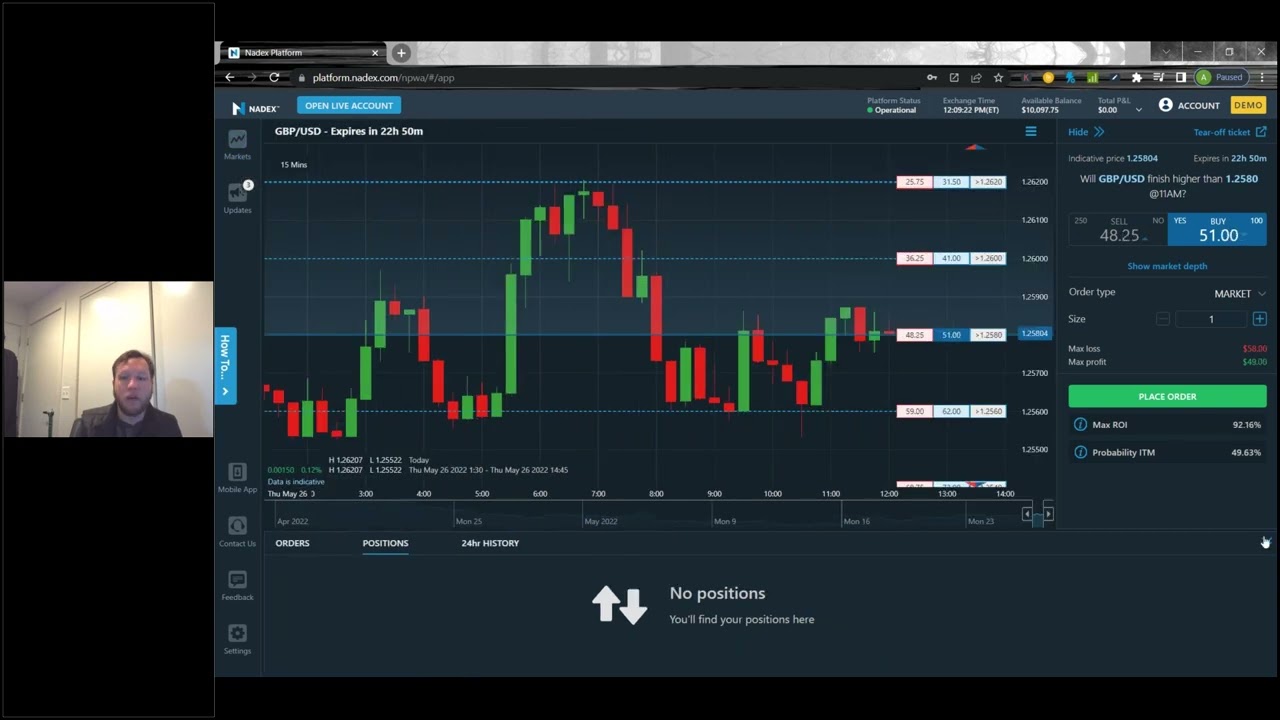
Task: Open Max ROI info icon
Action: (1080, 425)
